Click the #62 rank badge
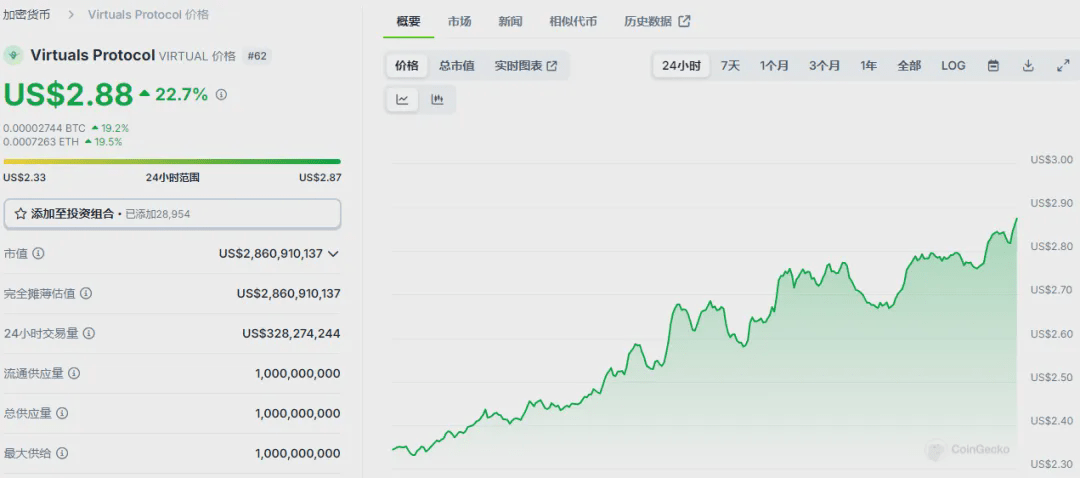The image size is (1080, 478). tap(257, 56)
